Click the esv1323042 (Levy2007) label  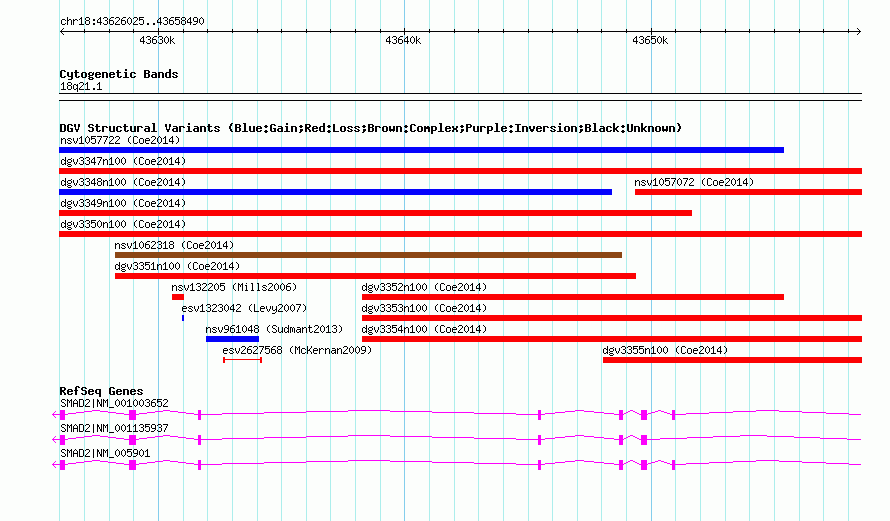coord(244,308)
